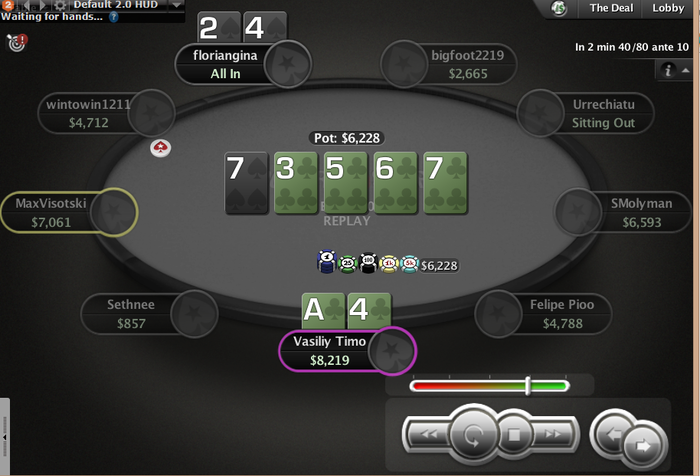Go to next hand with right arrow

tap(643, 445)
